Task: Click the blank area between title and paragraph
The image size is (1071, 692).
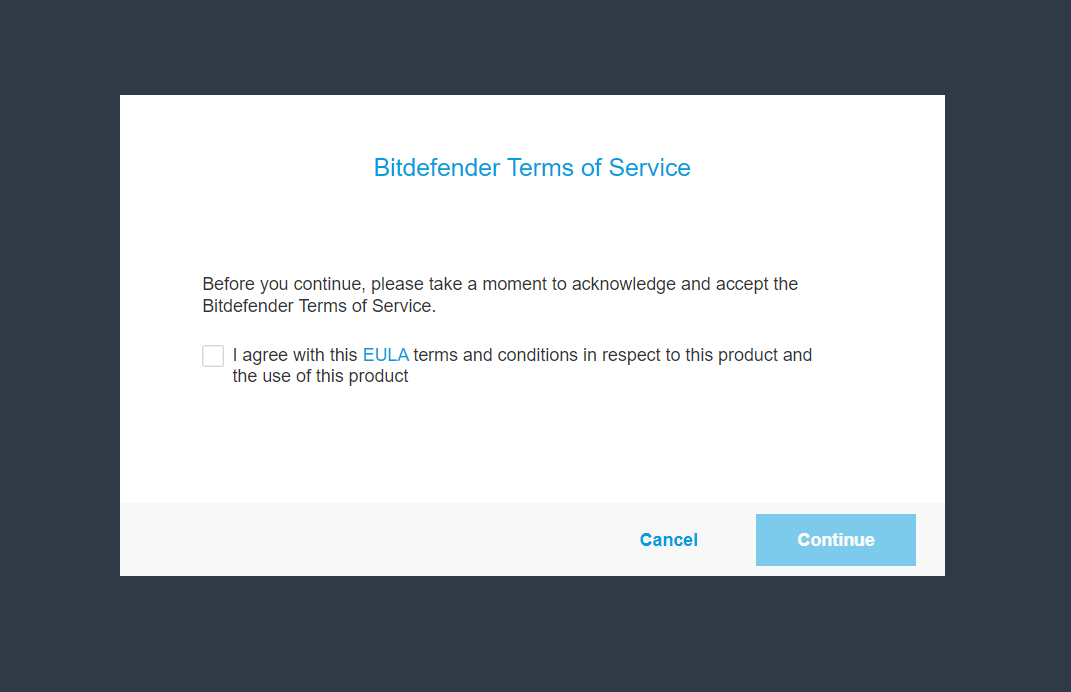Action: pos(533,229)
